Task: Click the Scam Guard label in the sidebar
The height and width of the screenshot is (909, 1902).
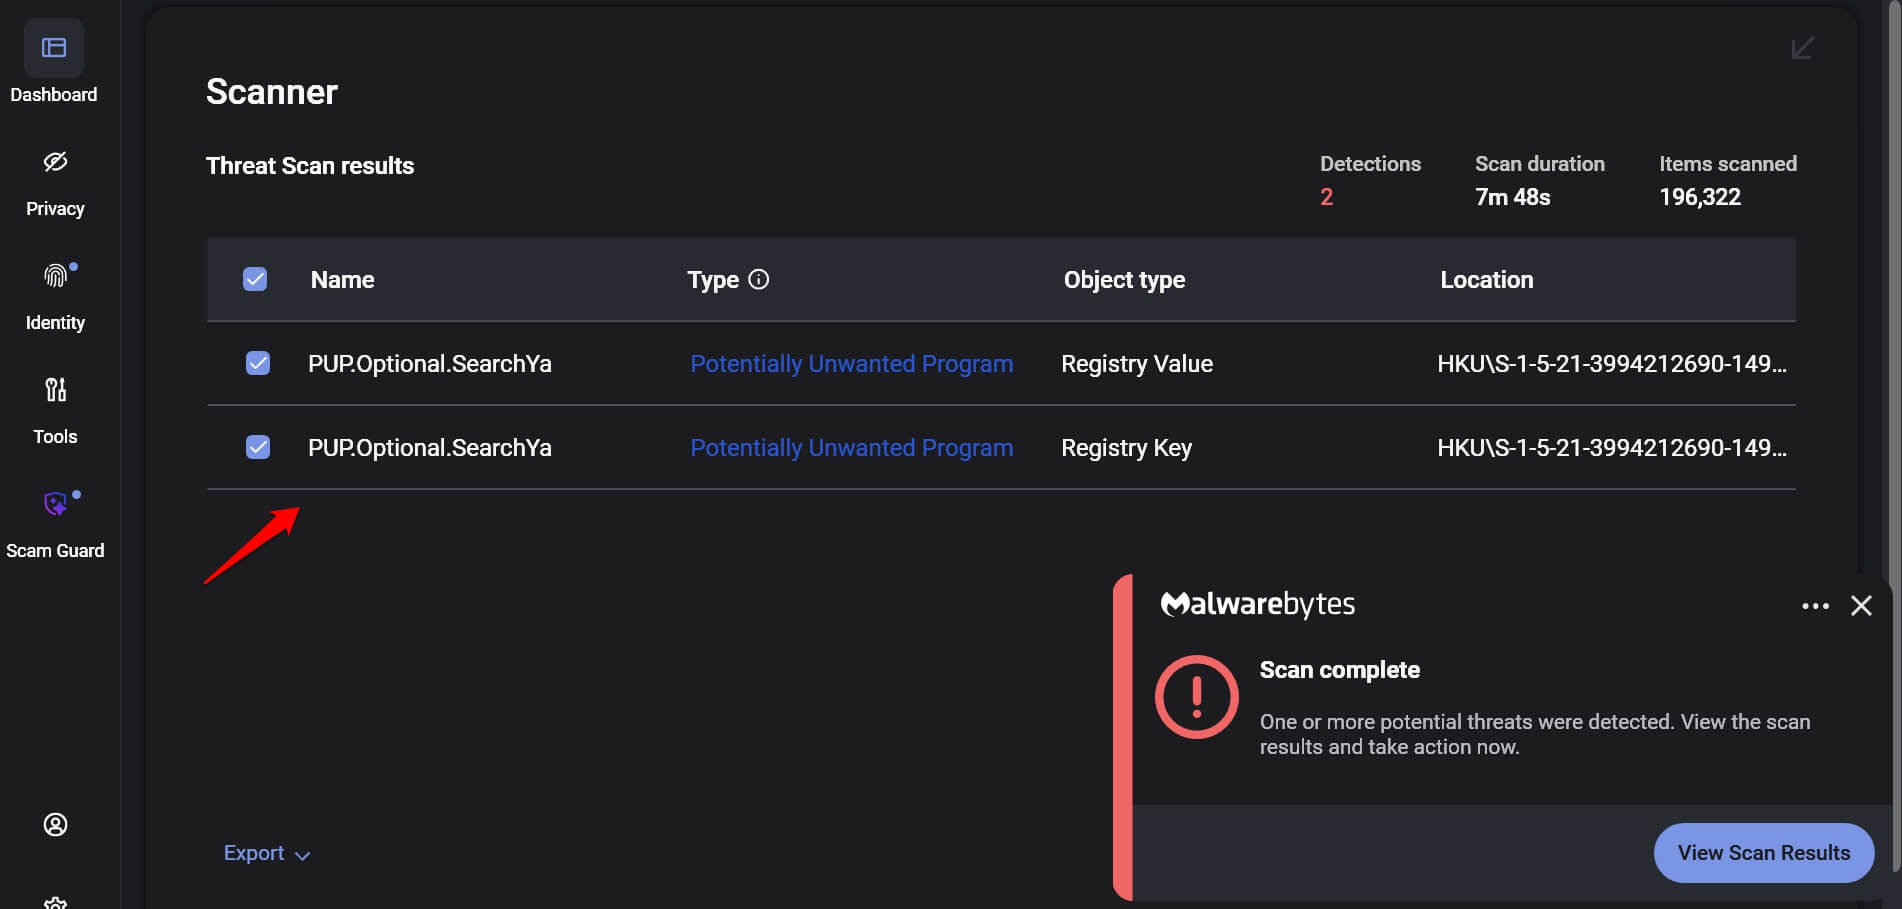Action: pyautogui.click(x=55, y=551)
